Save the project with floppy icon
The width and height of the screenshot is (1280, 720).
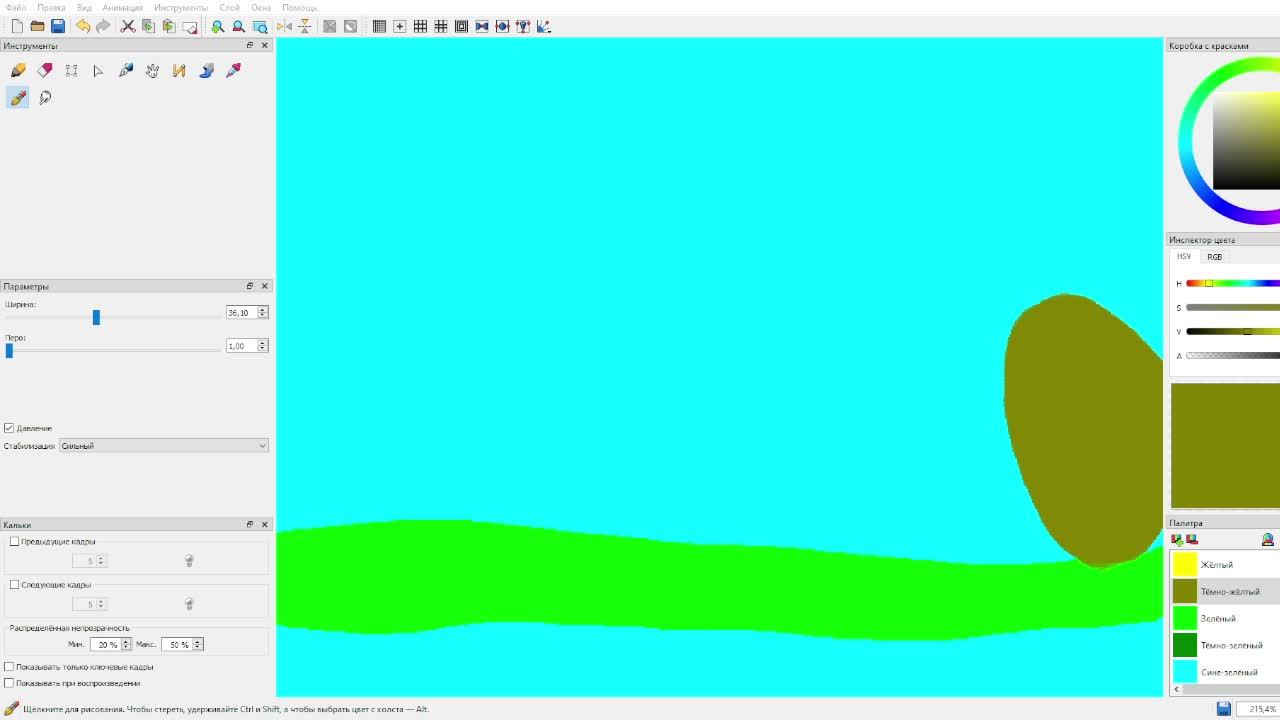click(58, 26)
